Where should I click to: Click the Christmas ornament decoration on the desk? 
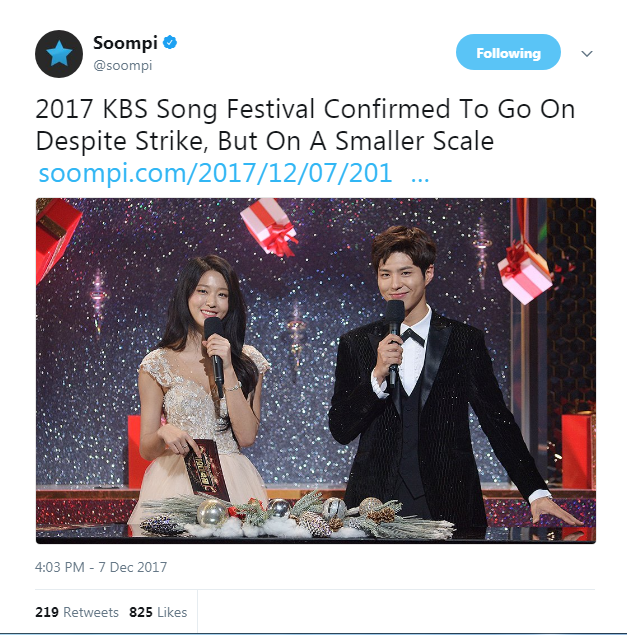tap(298, 516)
